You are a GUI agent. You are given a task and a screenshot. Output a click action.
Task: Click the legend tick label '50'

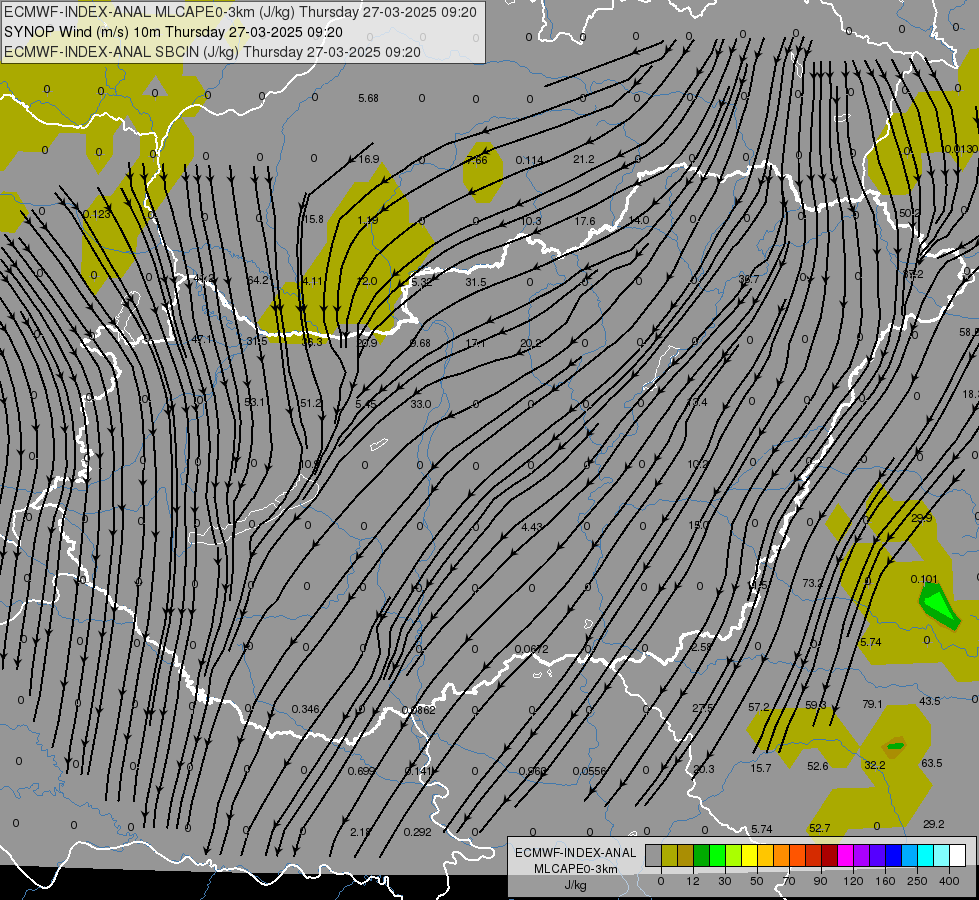point(757,881)
